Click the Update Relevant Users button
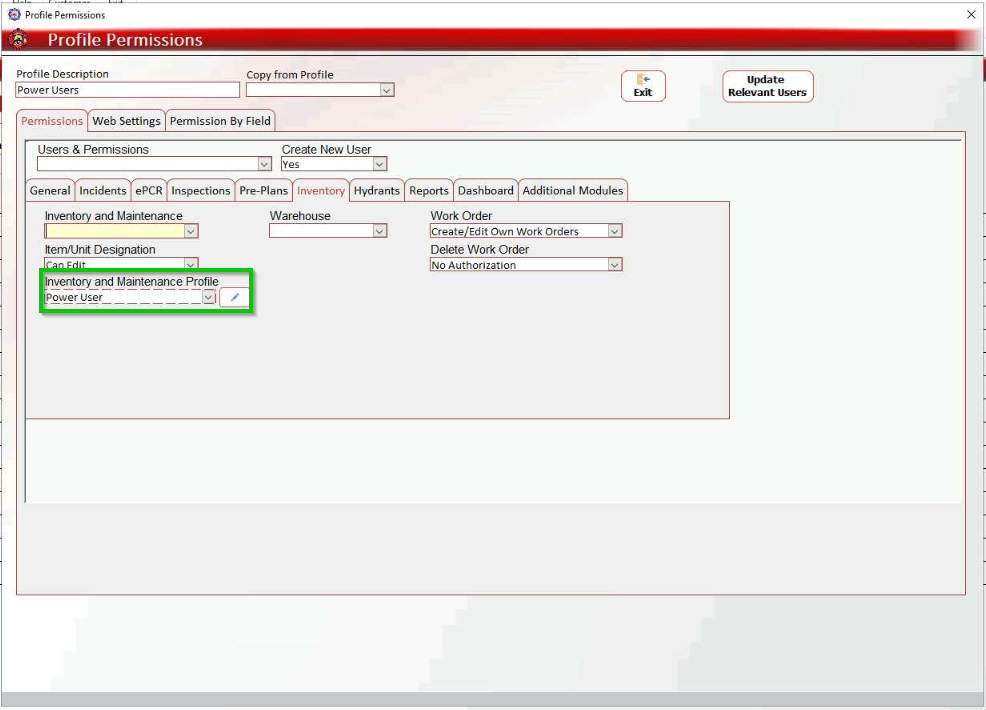Viewport: 986px width, 710px height. pyautogui.click(x=767, y=86)
